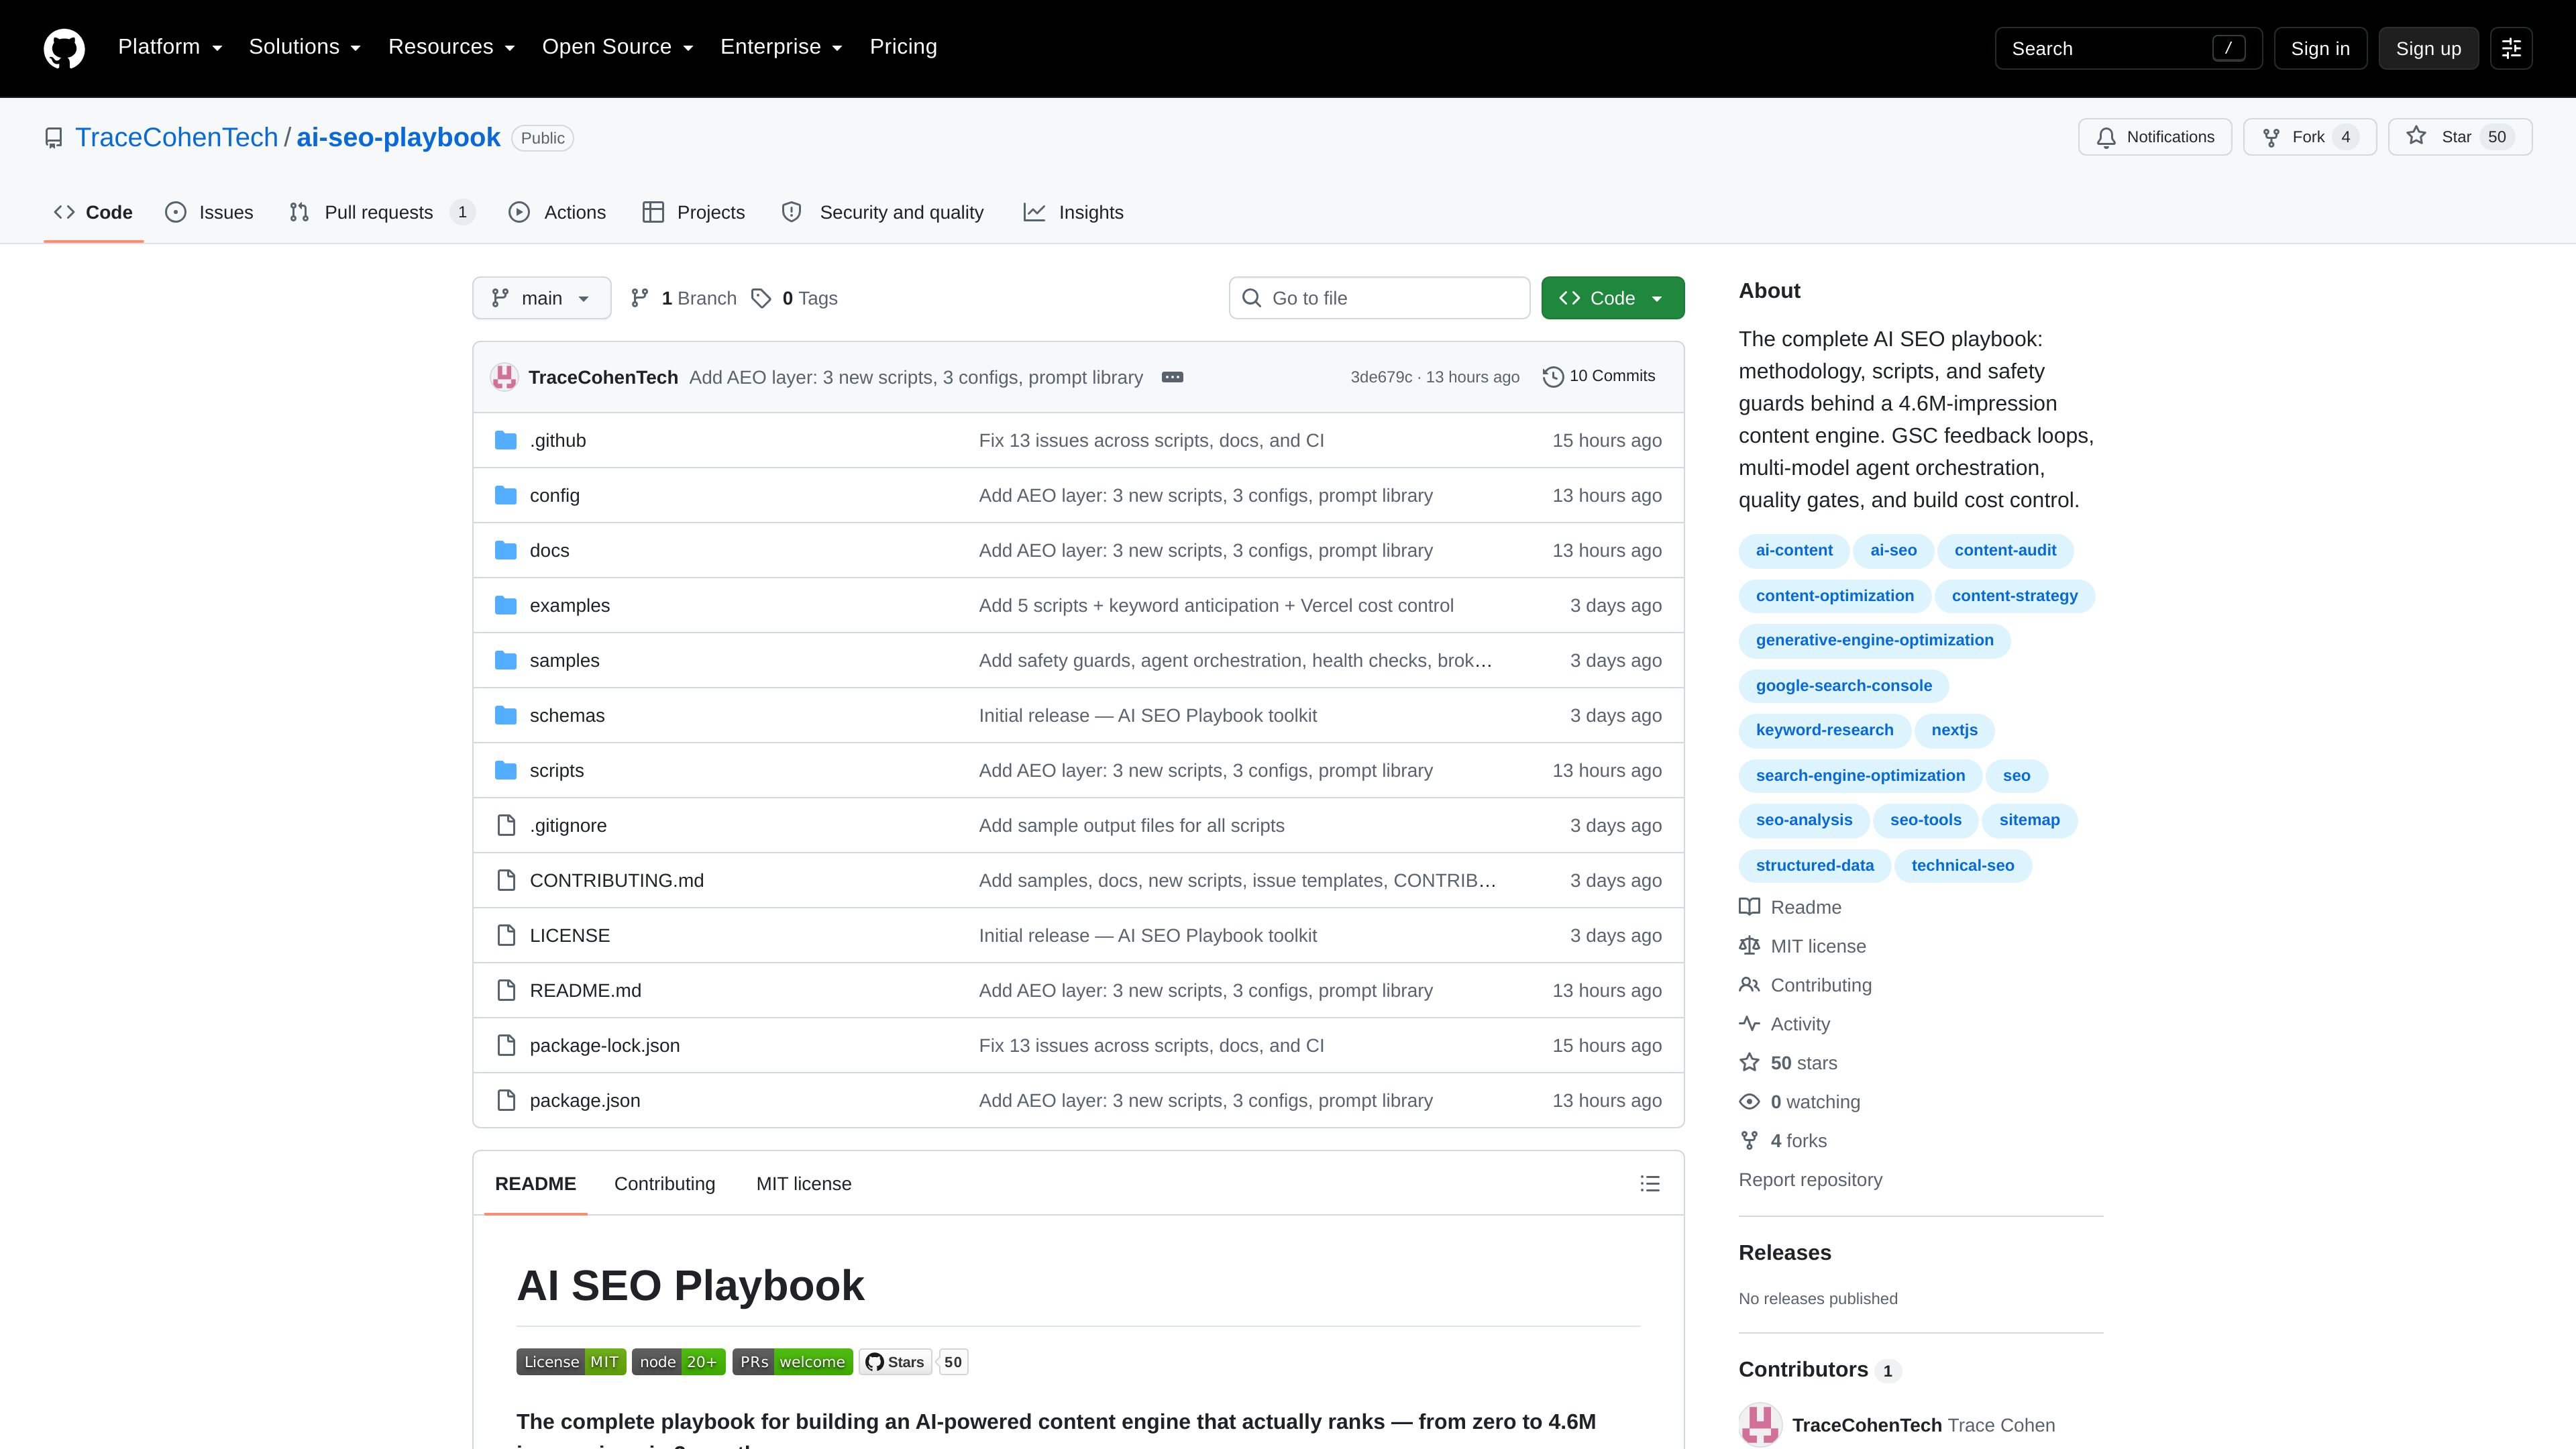Viewport: 2576px width, 1449px height.
Task: Star the ai-seo-playbook repository
Action: coord(2459,137)
